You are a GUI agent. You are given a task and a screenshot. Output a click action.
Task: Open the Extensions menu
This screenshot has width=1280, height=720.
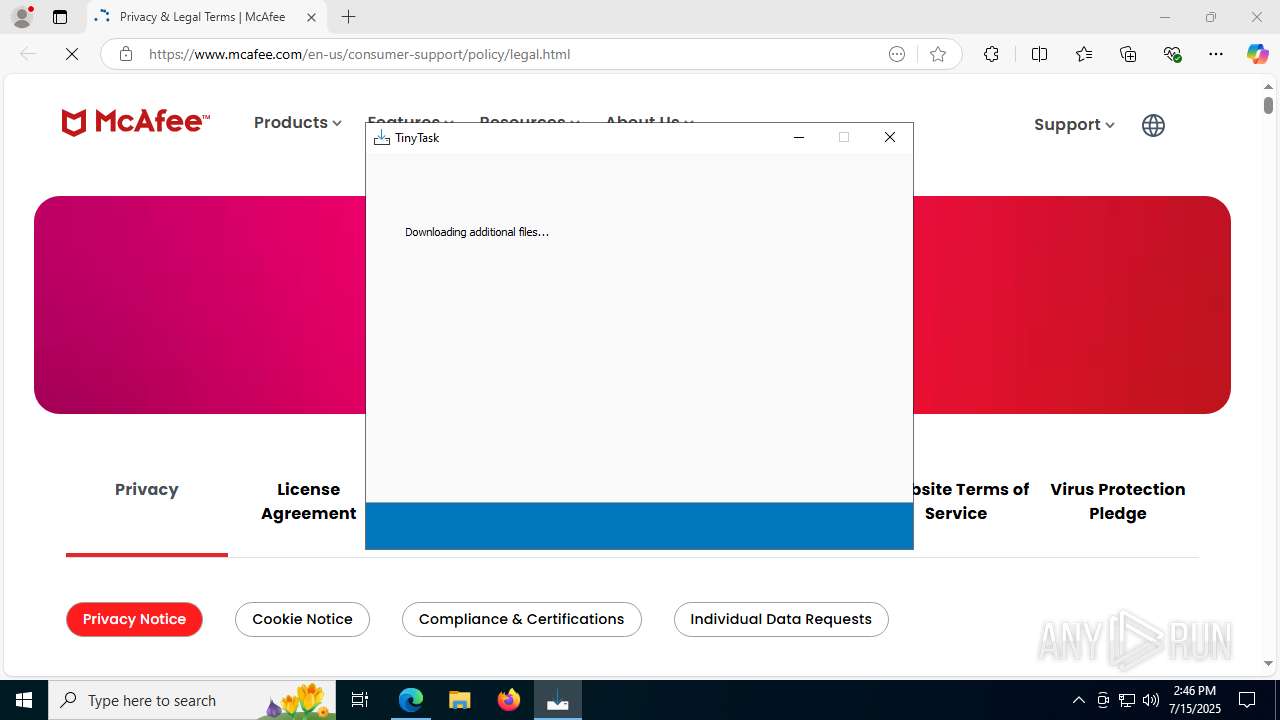pyautogui.click(x=991, y=54)
